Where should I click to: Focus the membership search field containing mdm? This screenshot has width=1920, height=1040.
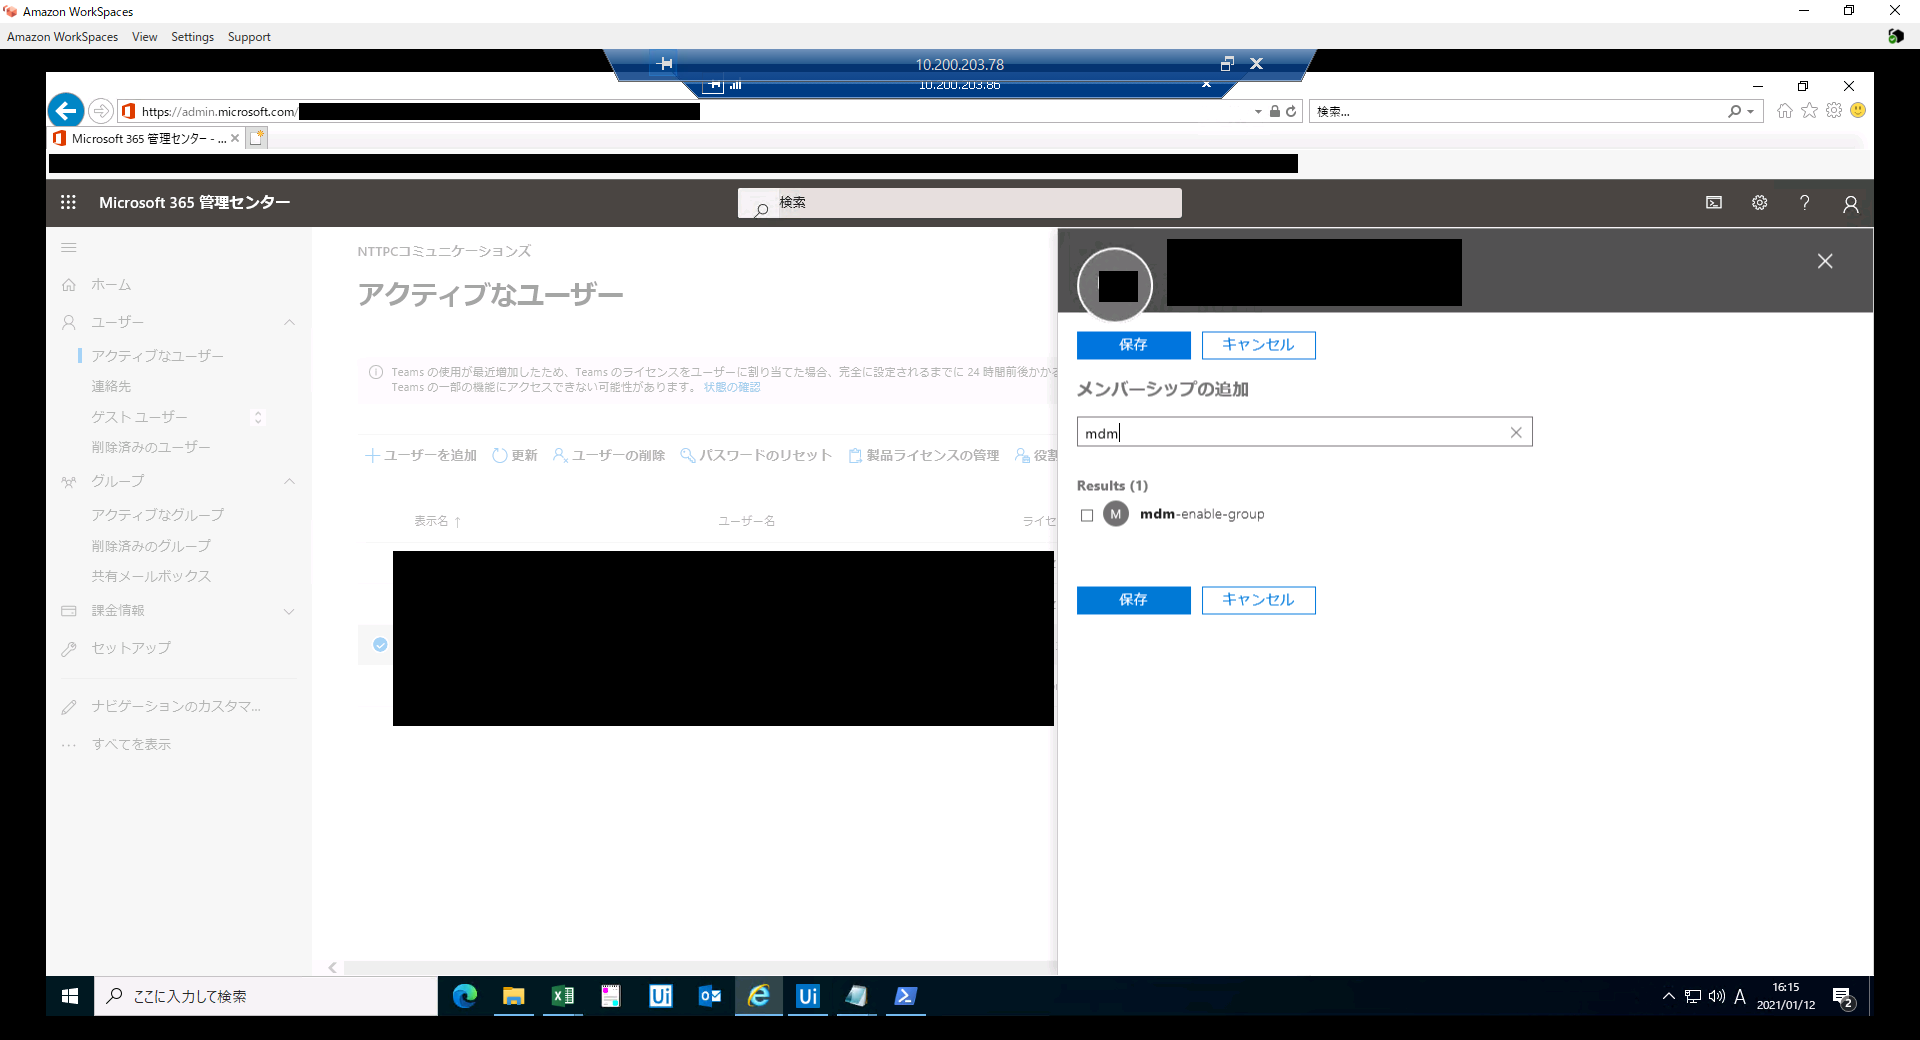point(1304,432)
